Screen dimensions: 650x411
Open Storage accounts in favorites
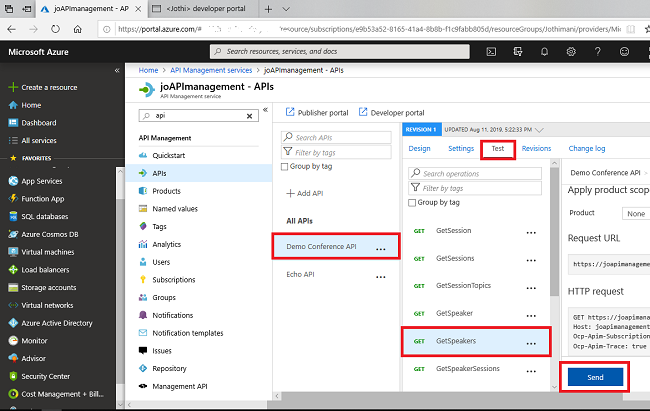pos(49,288)
